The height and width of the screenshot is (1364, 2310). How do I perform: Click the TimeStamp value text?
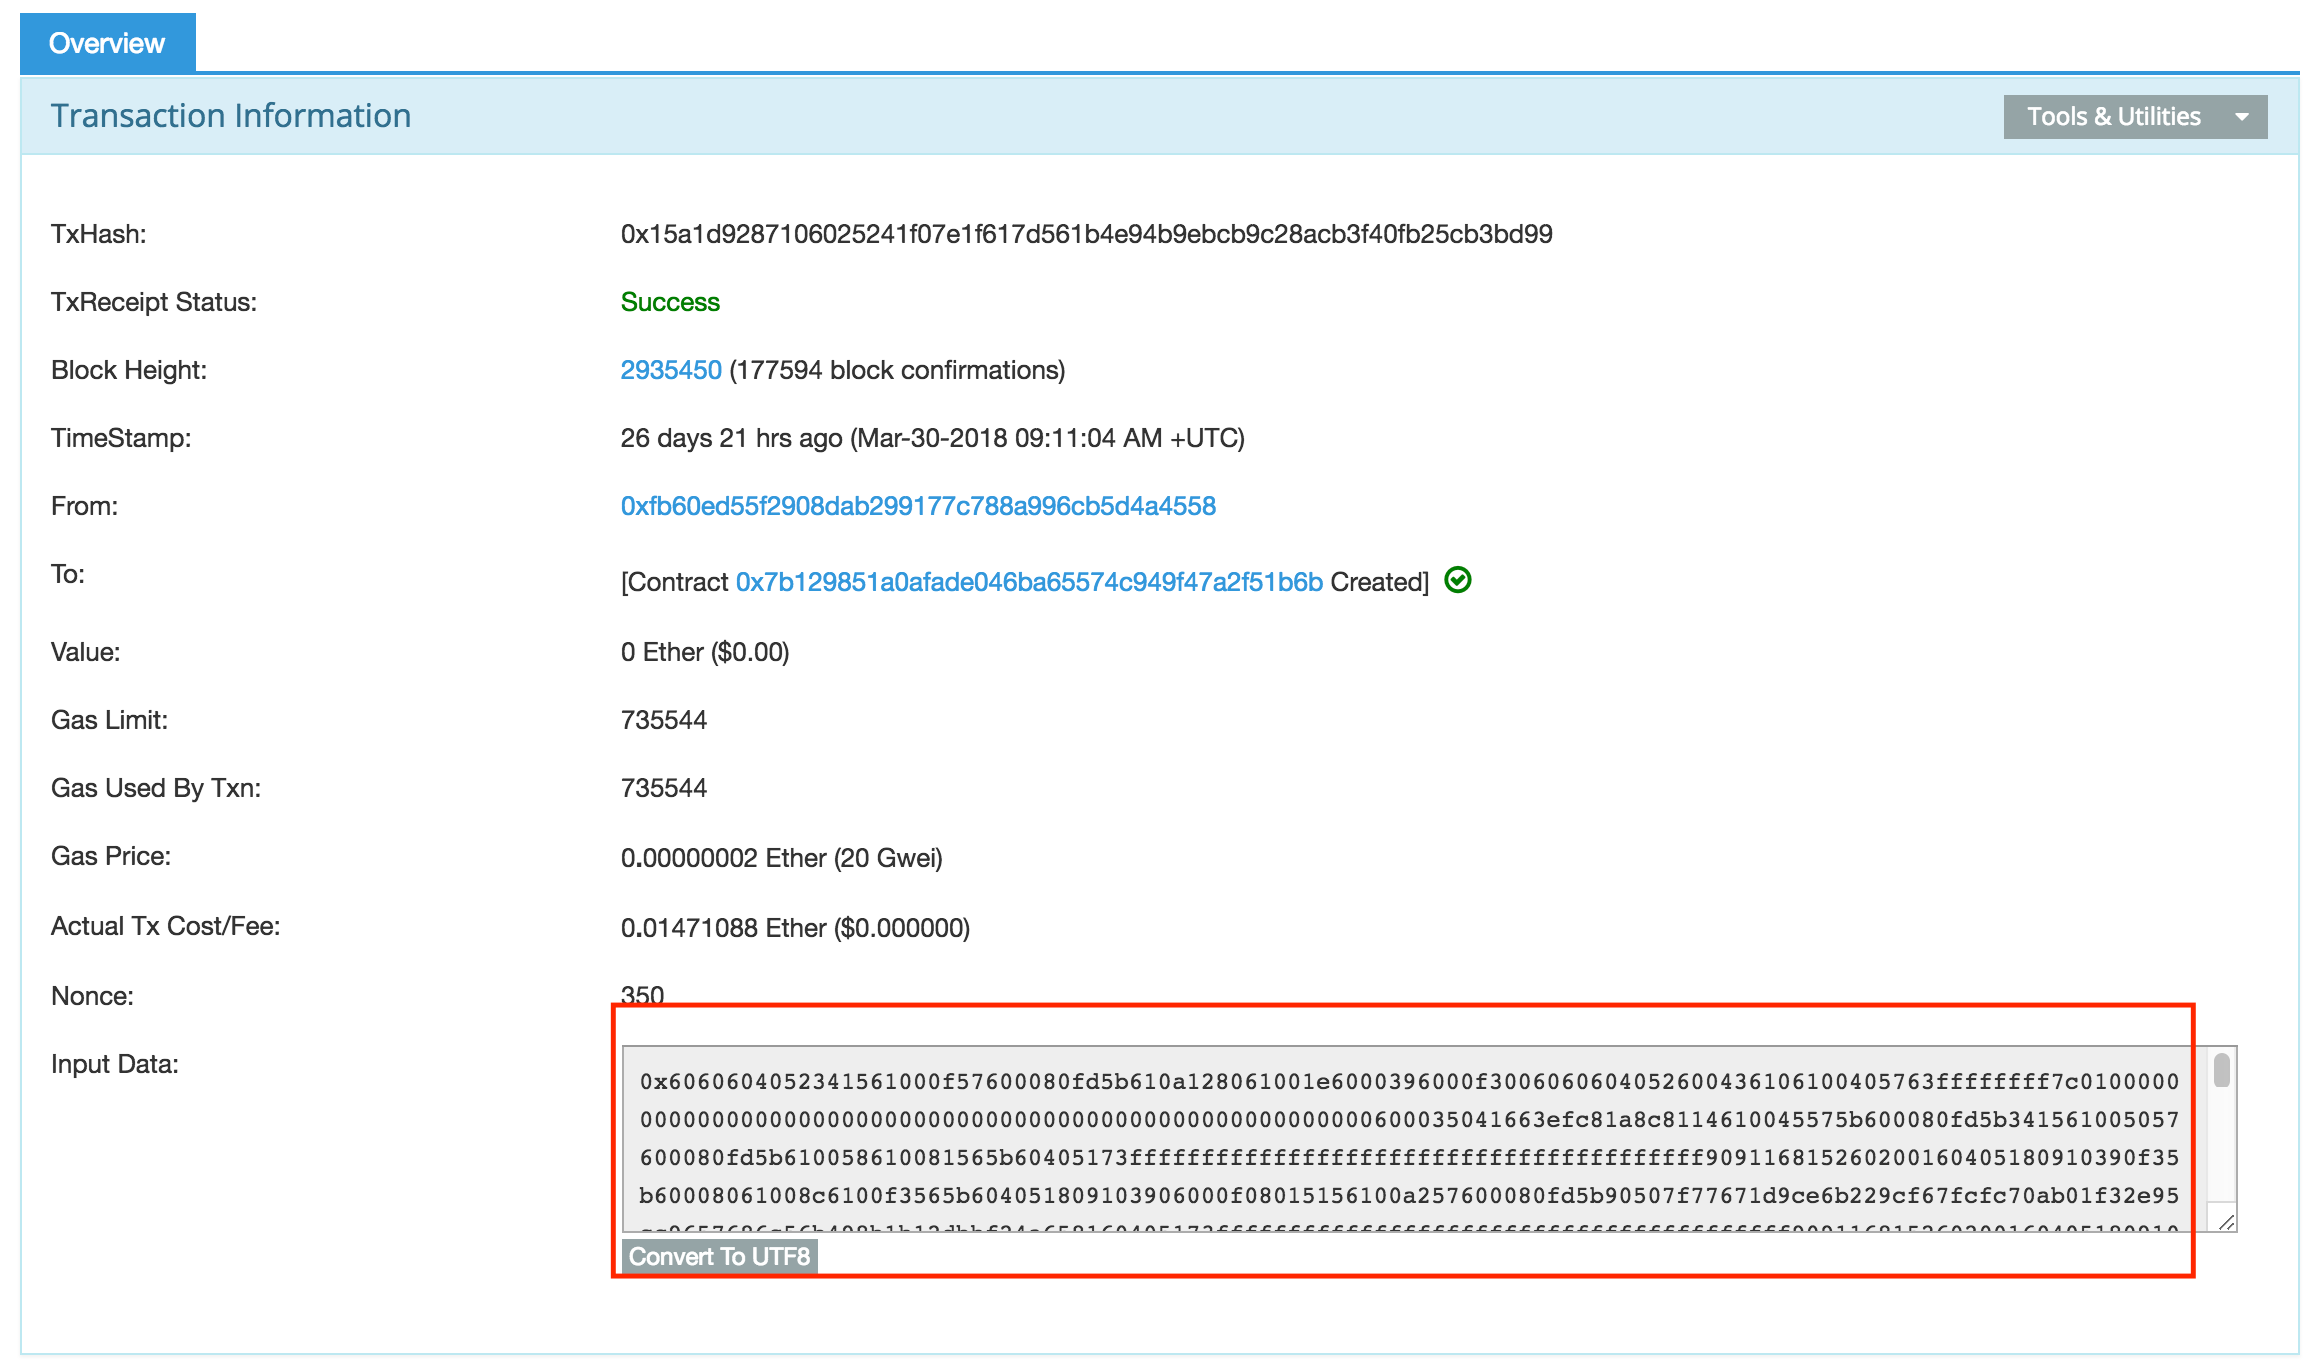931,438
